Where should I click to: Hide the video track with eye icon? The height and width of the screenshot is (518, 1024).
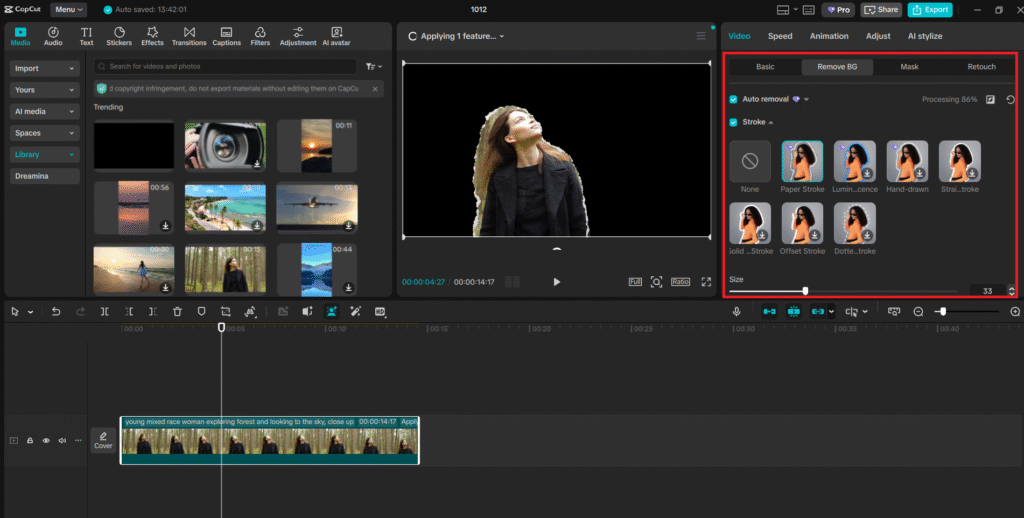[x=46, y=440]
